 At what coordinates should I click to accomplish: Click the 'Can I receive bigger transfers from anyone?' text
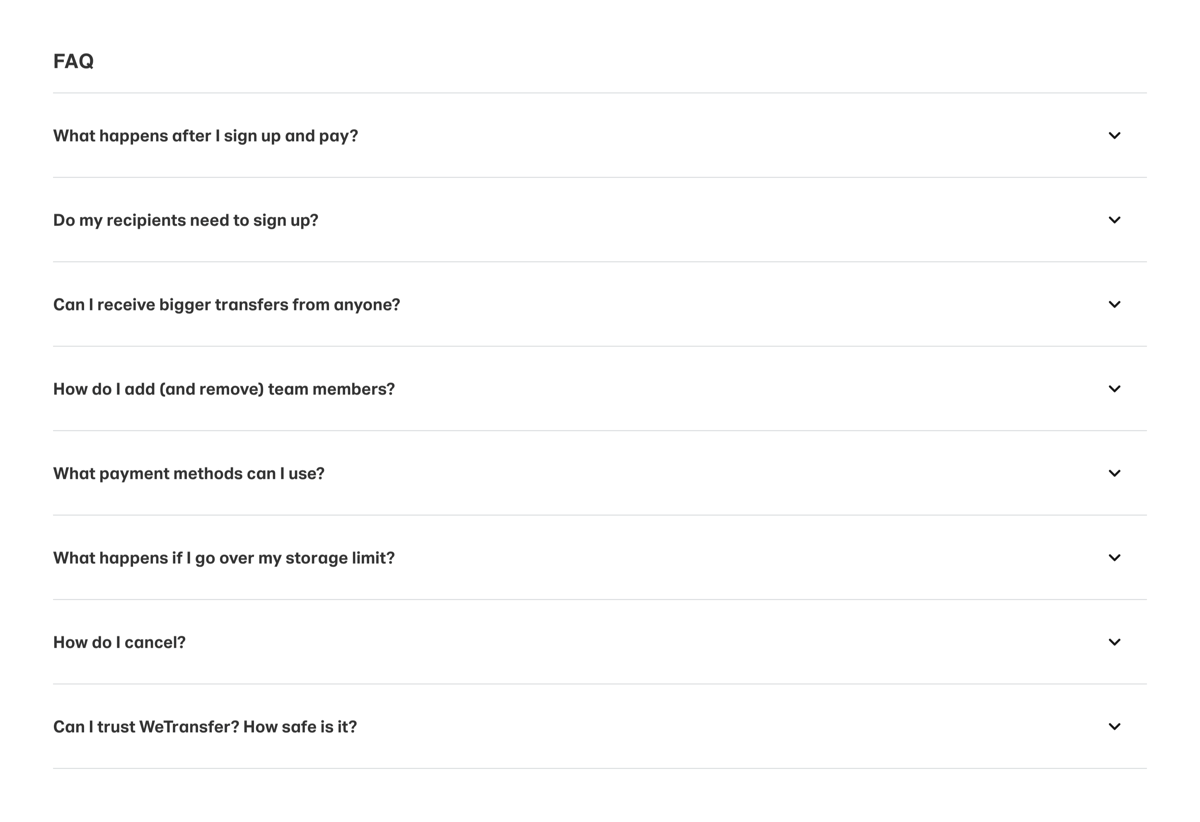(x=226, y=304)
